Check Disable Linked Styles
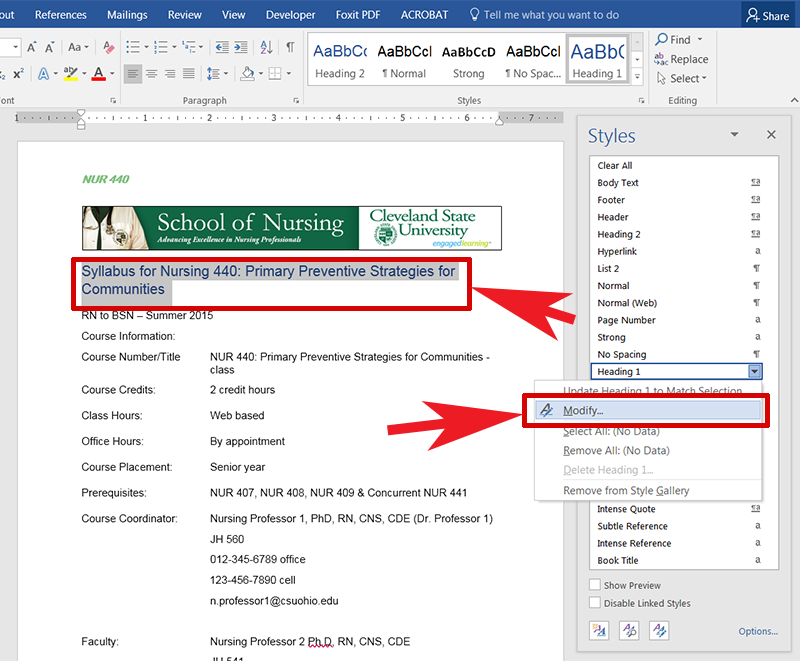 click(595, 603)
